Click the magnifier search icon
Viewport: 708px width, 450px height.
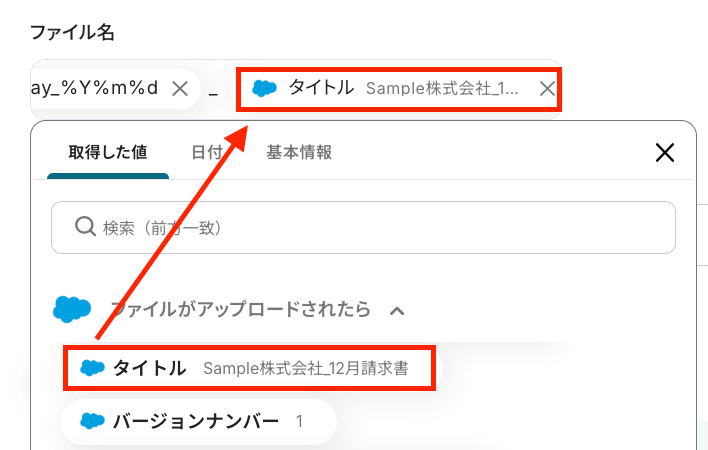tap(85, 228)
